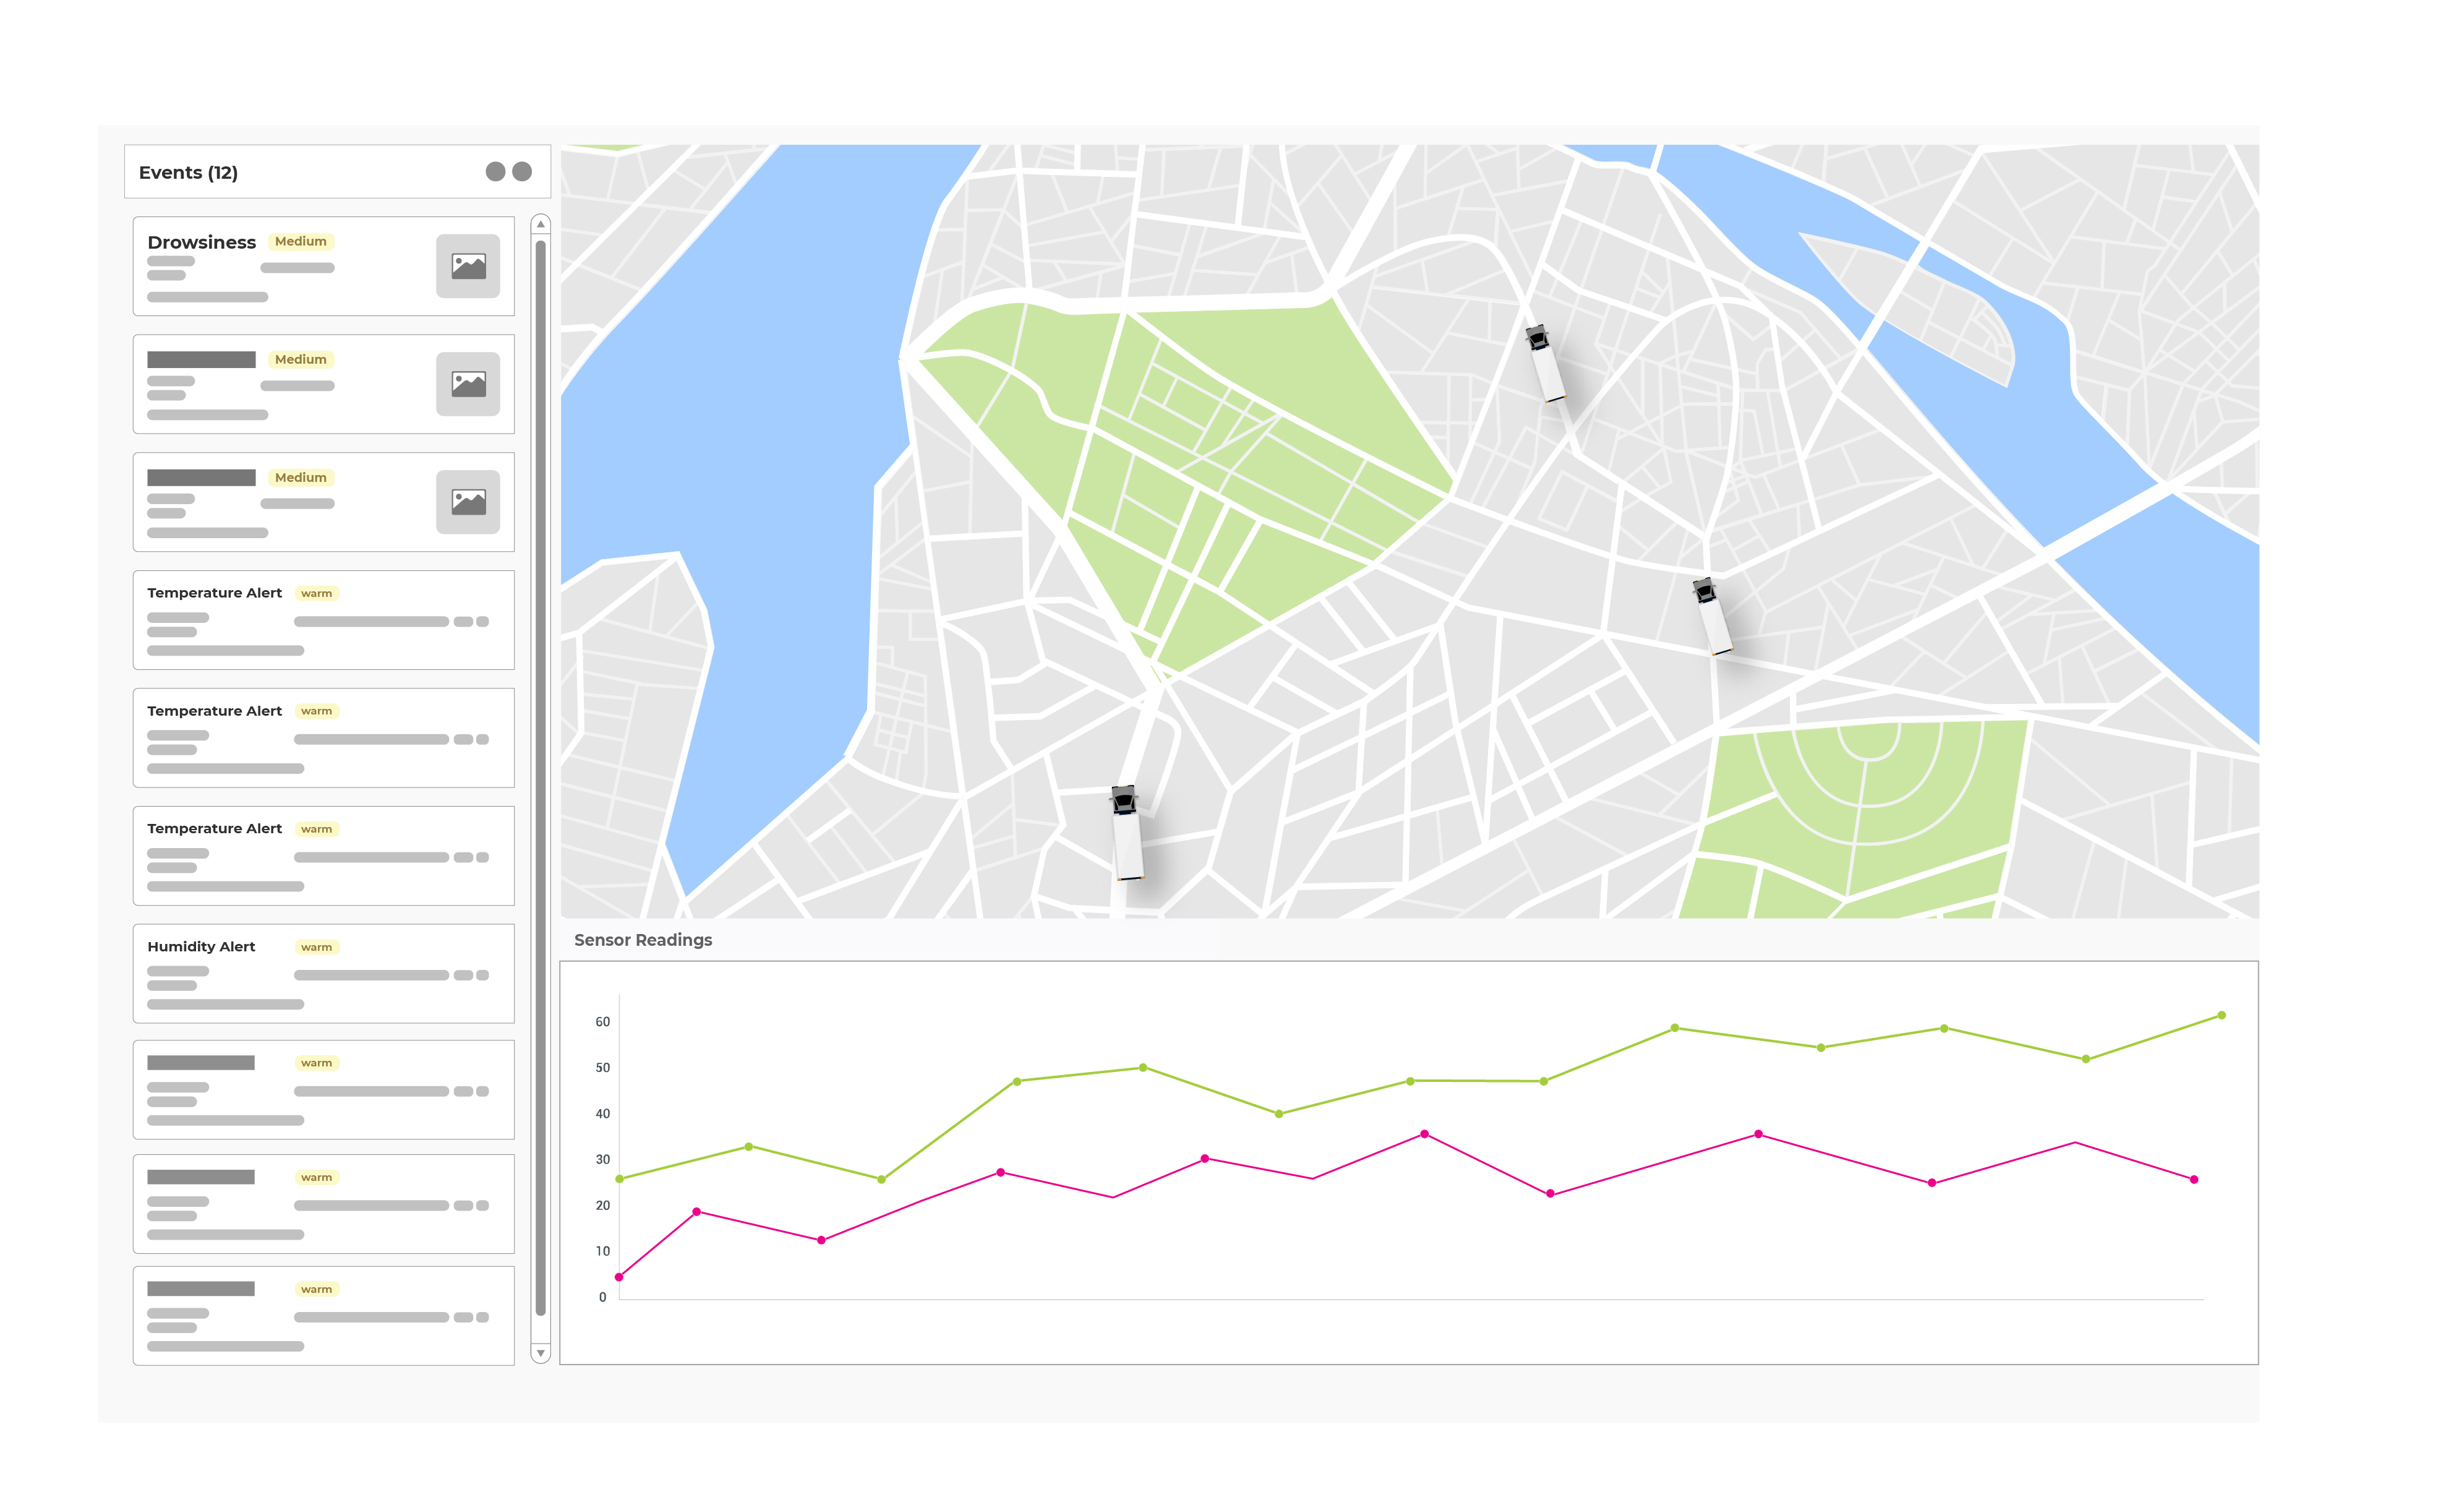Click the events list scrollbar track
The image size is (2464, 1505).
[x=540, y=780]
